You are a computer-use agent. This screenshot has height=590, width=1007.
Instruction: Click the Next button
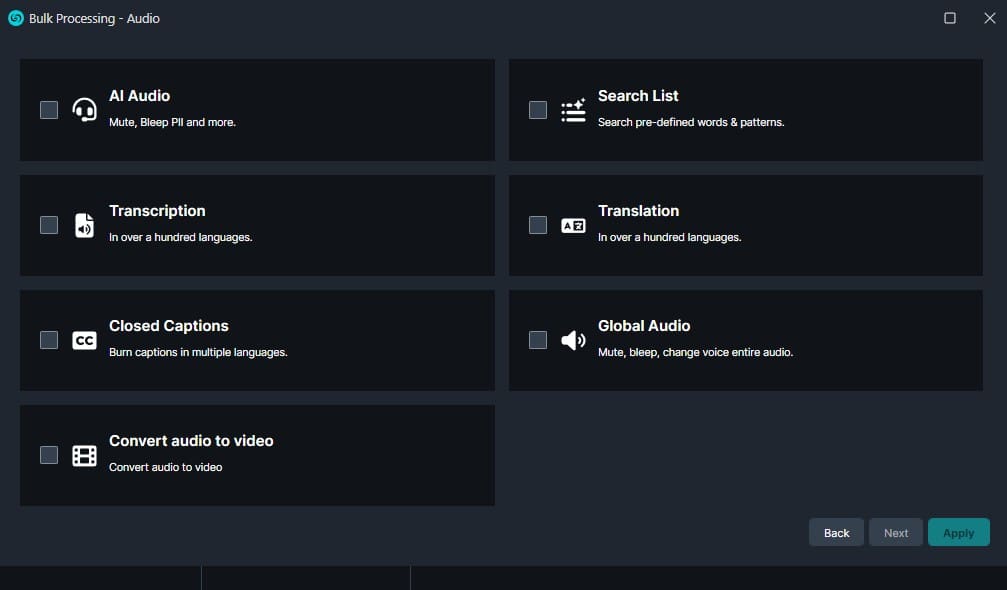[896, 532]
